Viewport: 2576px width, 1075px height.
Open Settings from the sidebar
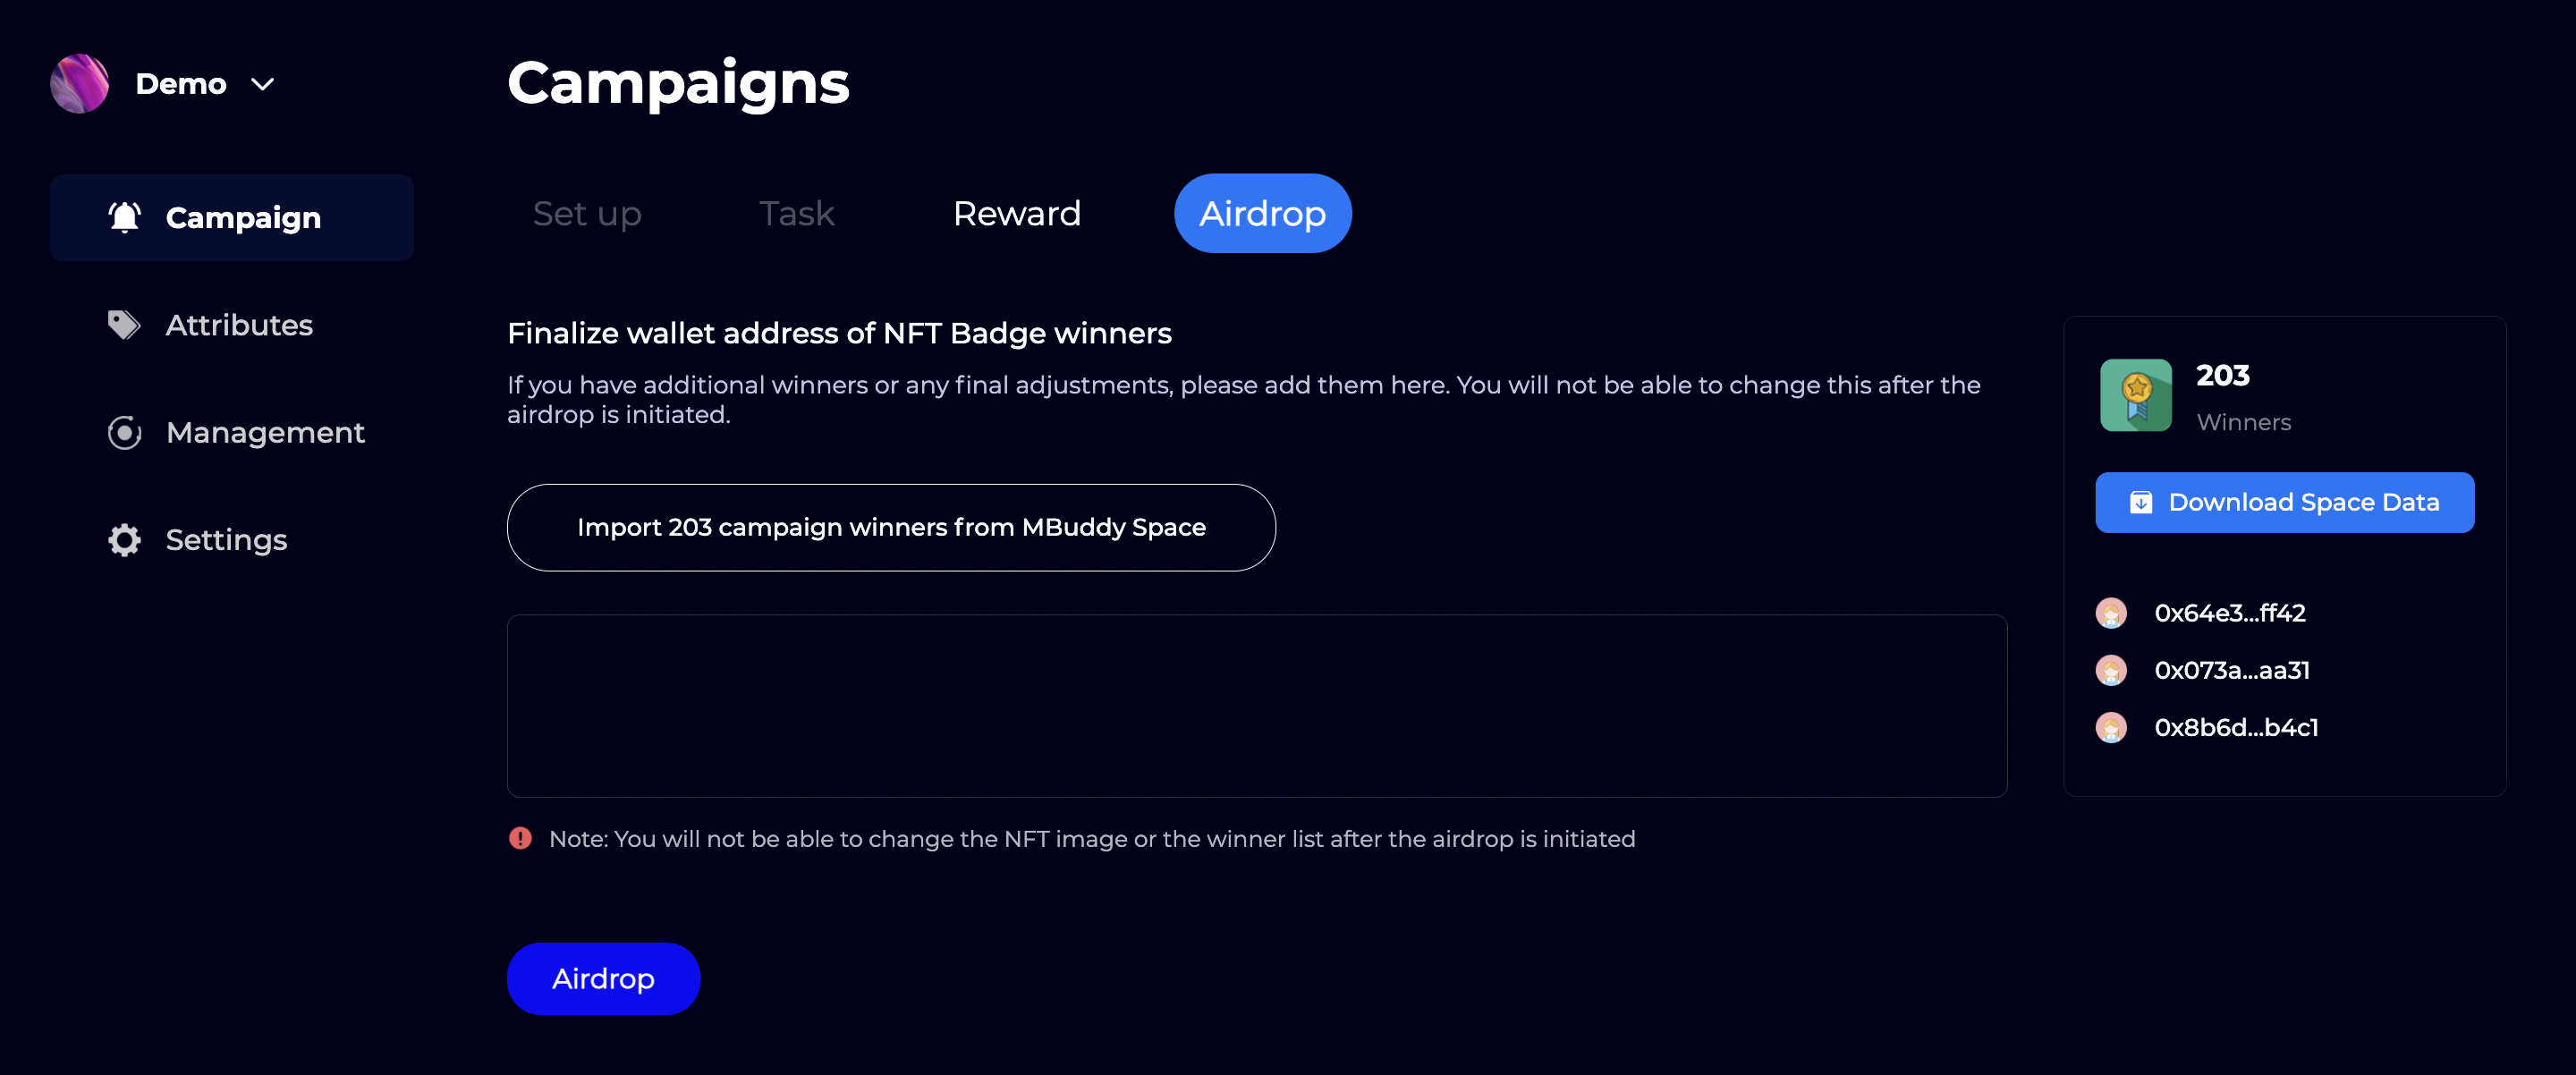point(226,540)
